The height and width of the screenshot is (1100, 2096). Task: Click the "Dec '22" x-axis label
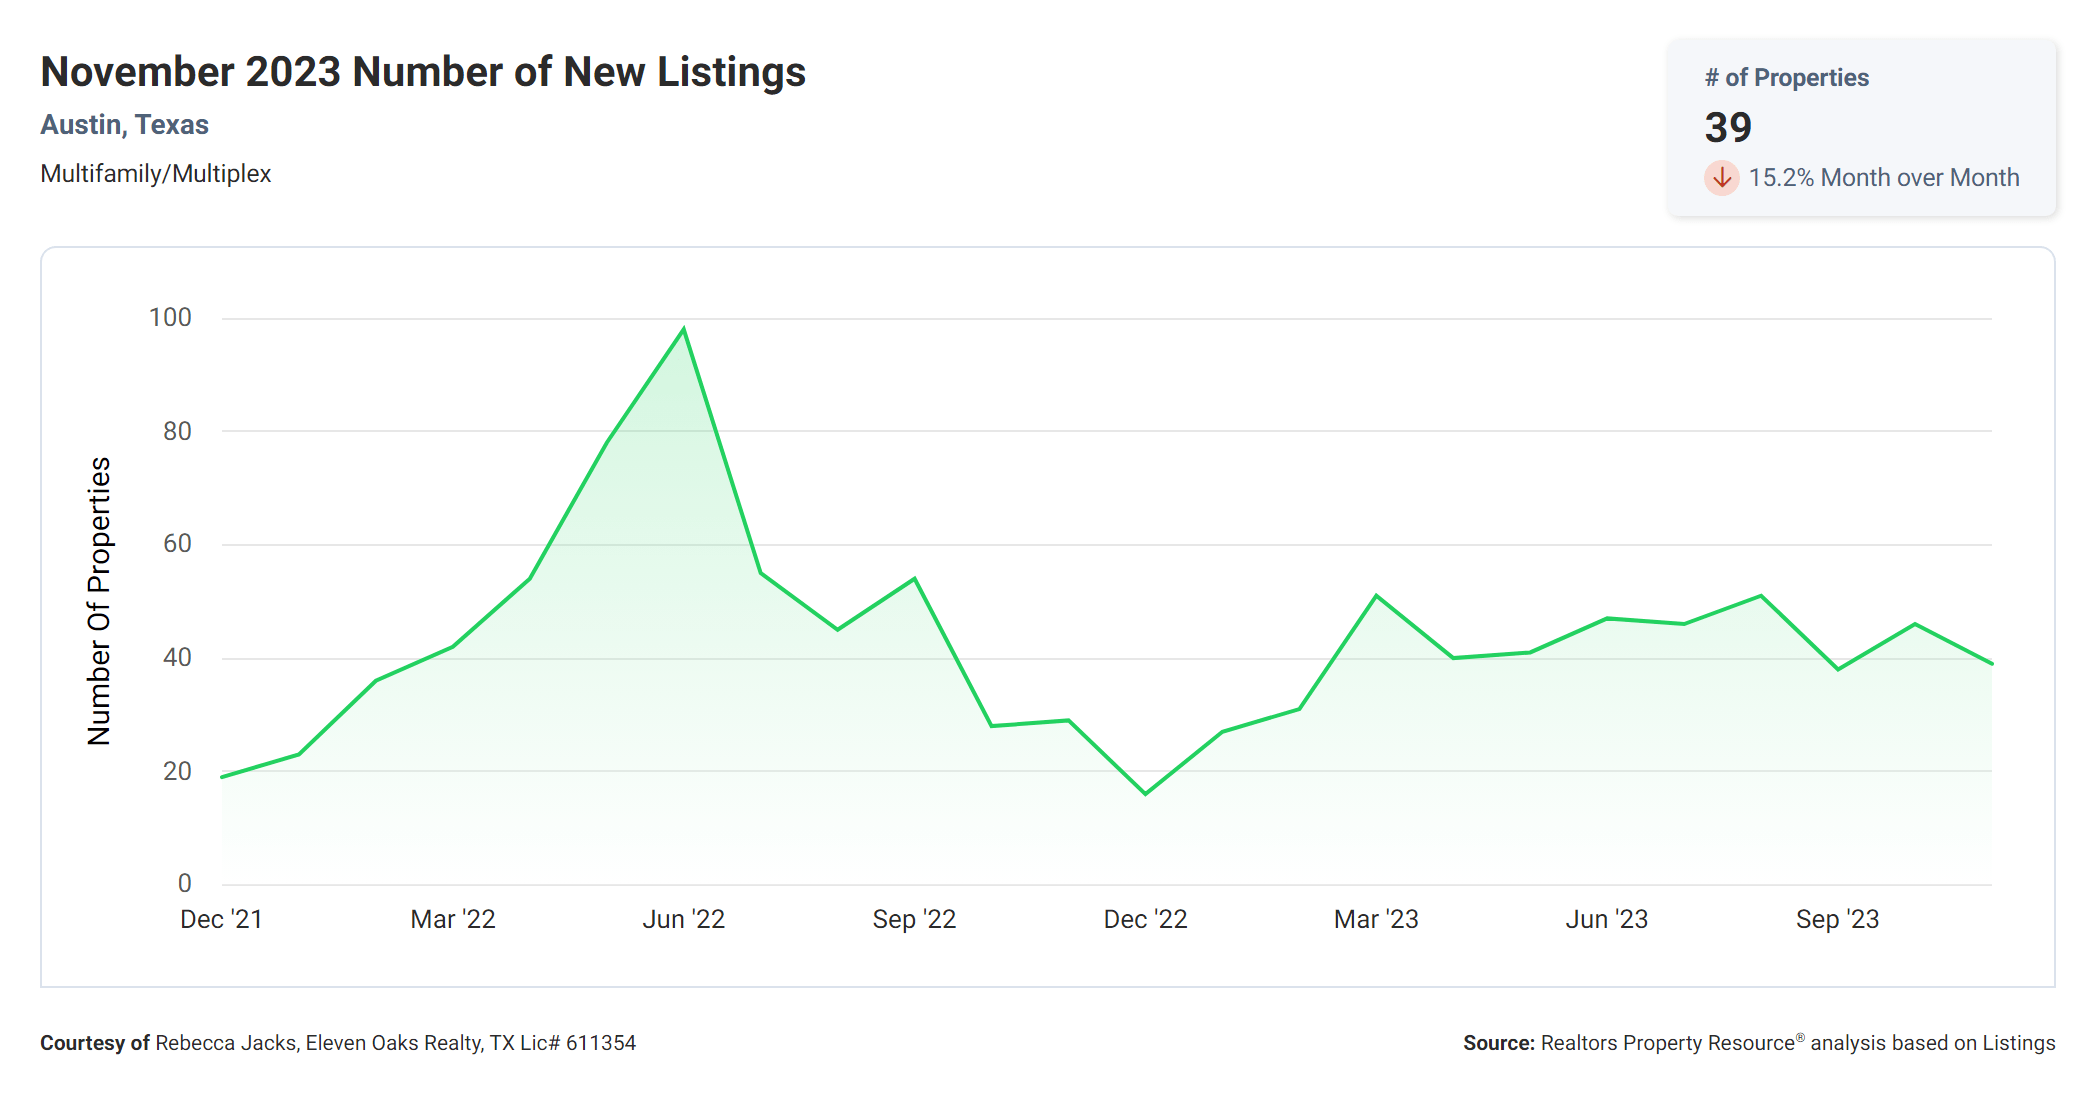point(1146,919)
